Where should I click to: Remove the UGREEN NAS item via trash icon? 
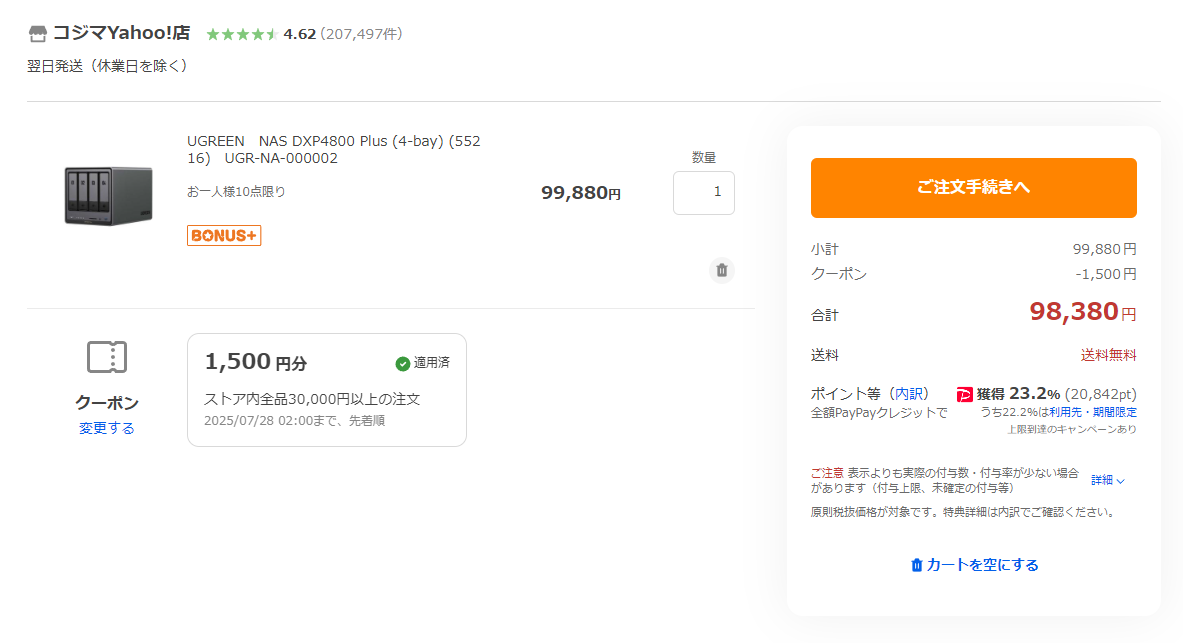(722, 270)
